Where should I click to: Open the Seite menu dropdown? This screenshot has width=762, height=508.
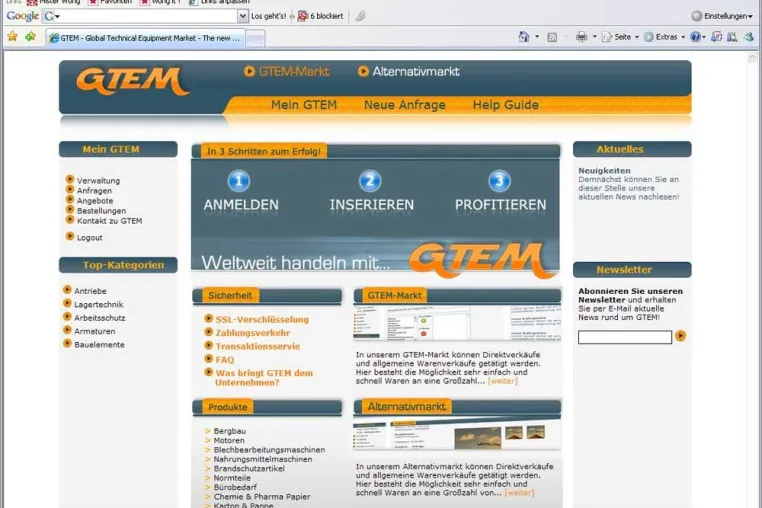click(620, 37)
